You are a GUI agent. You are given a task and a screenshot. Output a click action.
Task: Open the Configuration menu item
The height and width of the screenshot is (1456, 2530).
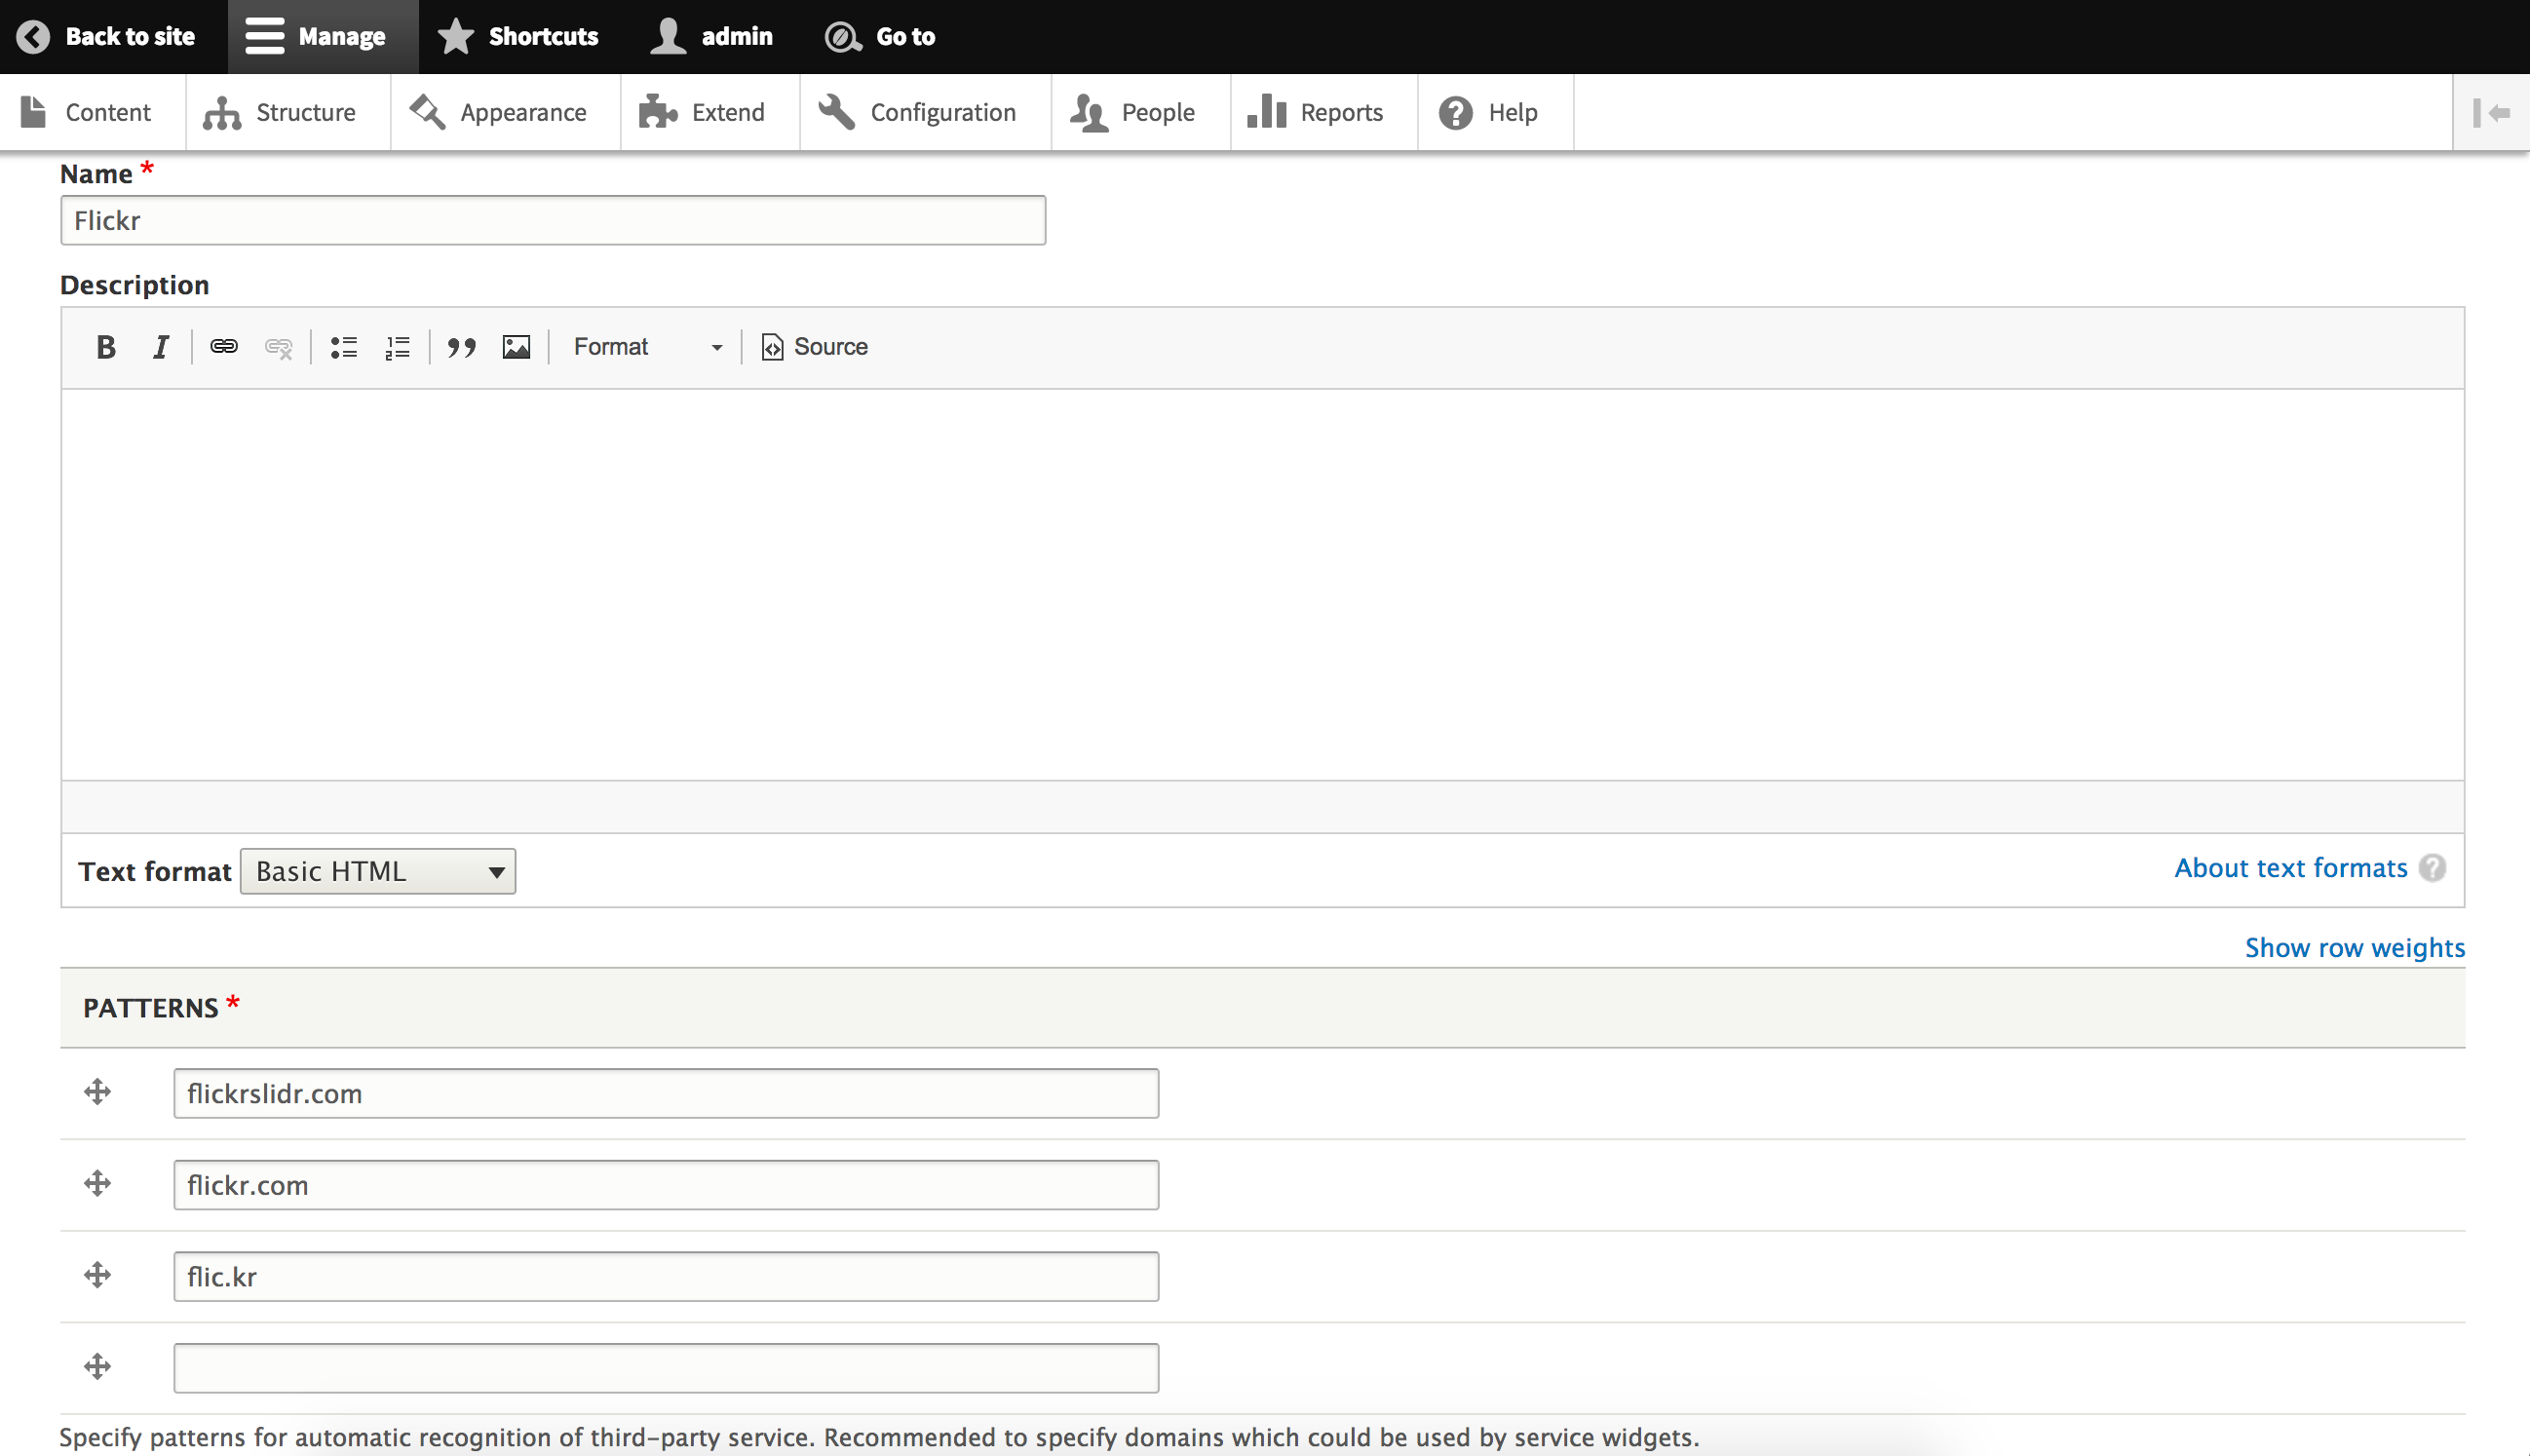[x=941, y=111]
